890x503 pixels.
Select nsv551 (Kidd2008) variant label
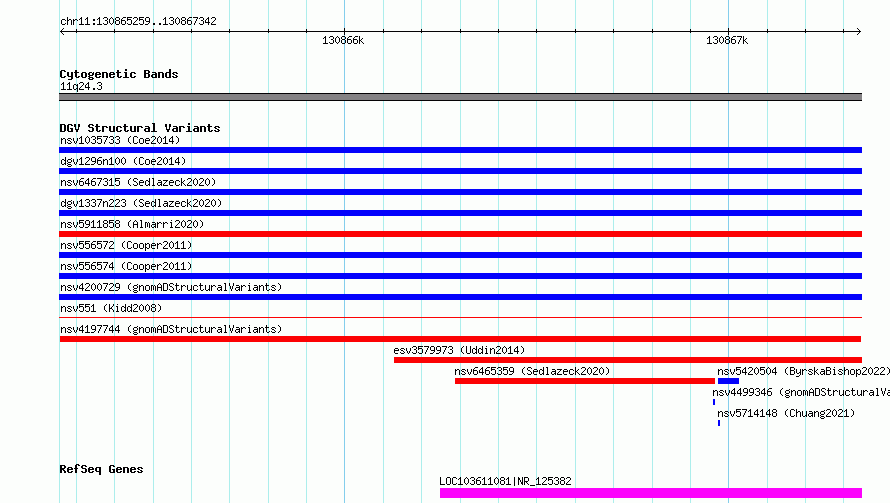tap(111, 308)
